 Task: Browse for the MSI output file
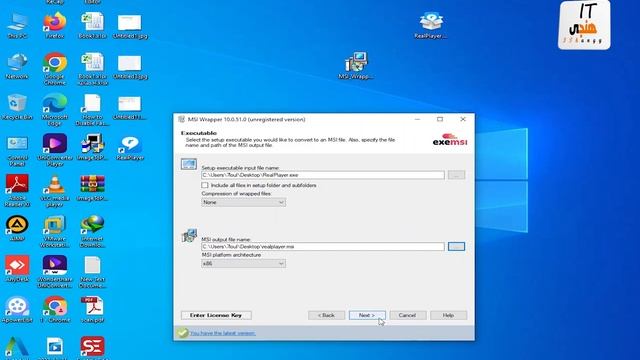click(456, 247)
